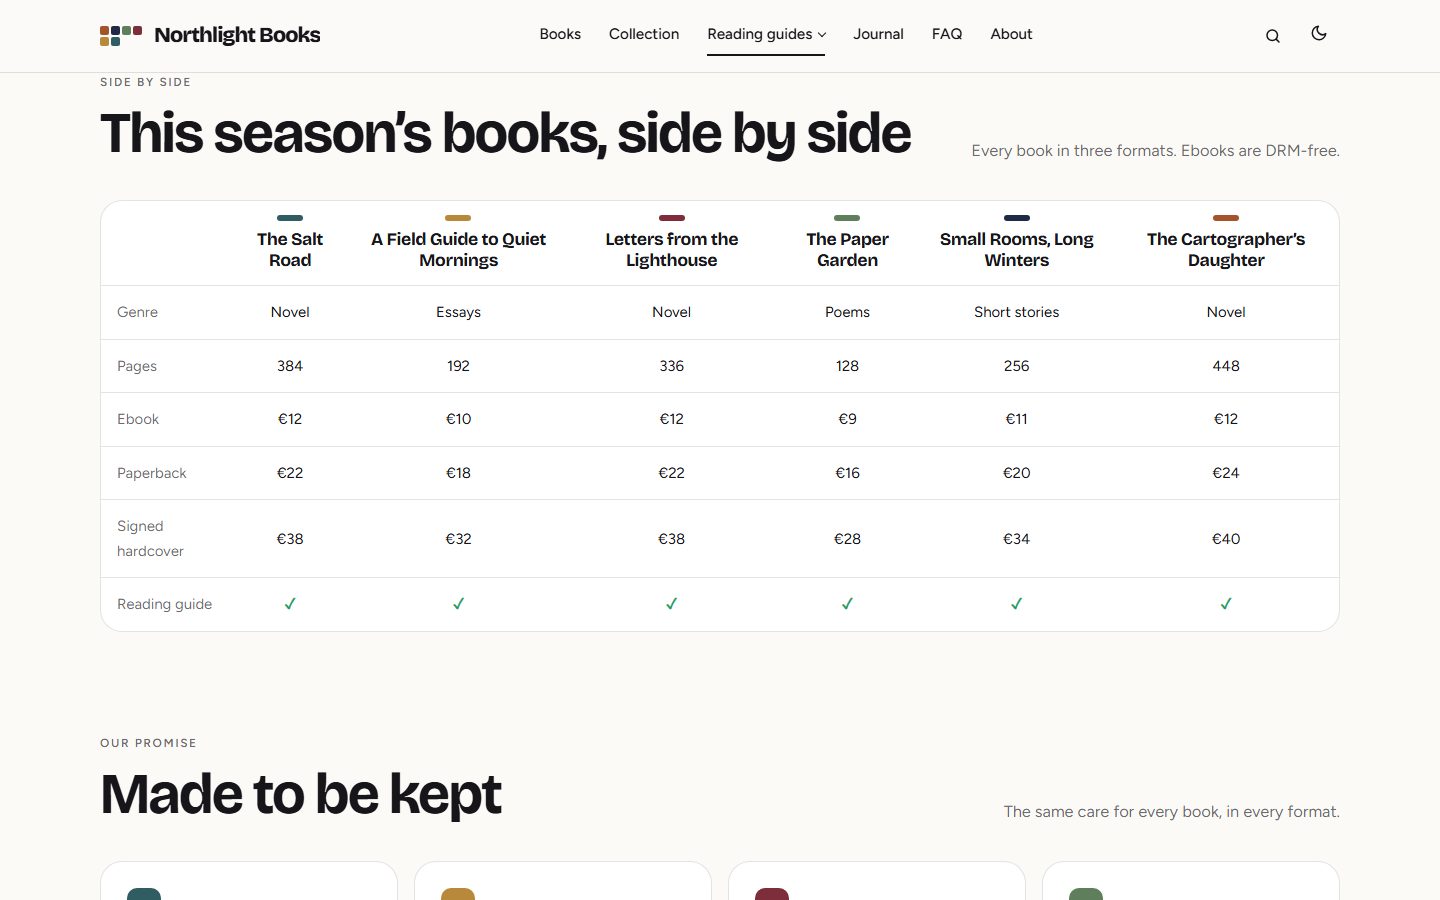This screenshot has width=1440, height=900.
Task: Select The Cartographer's Daughter header
Action: (x=1226, y=249)
